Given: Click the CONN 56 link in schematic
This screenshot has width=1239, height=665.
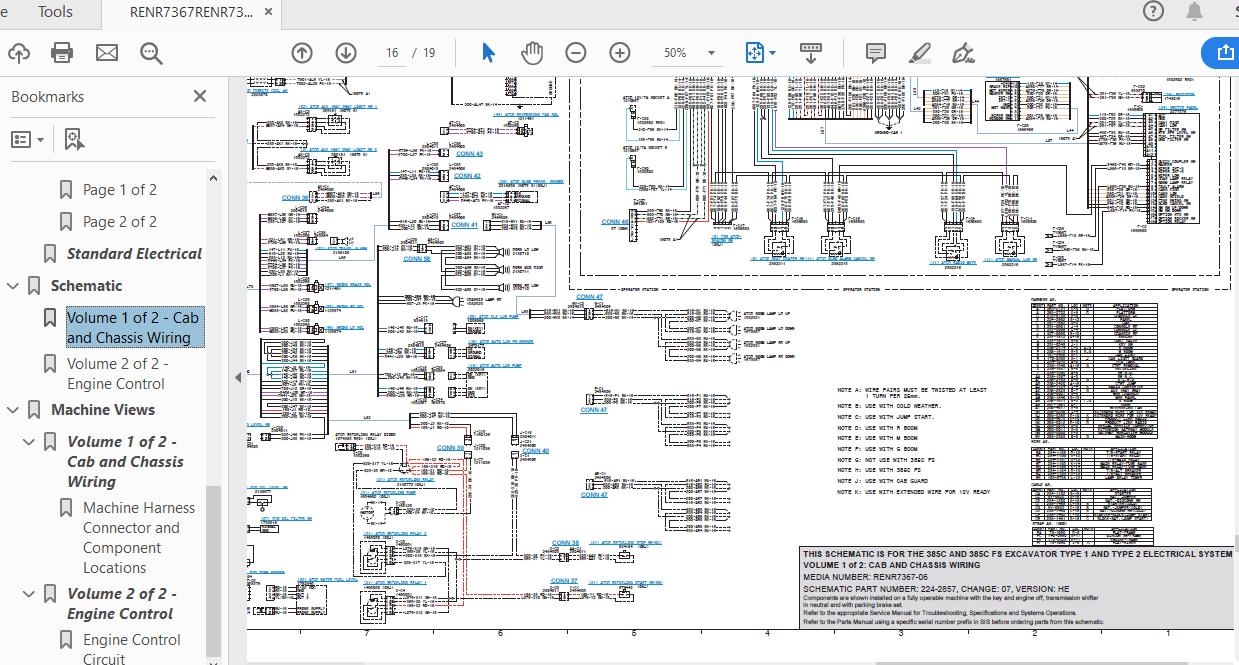Looking at the screenshot, I should 417,258.
